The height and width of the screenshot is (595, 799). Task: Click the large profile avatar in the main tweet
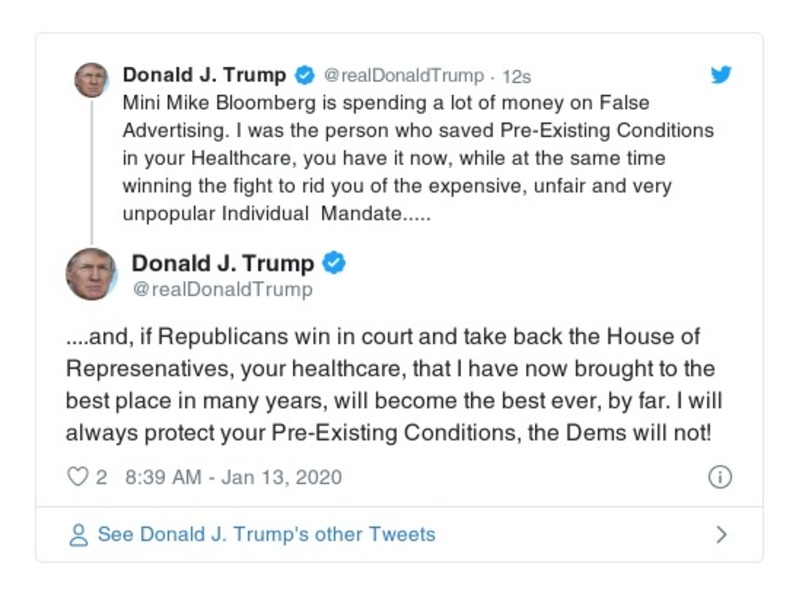click(x=91, y=274)
